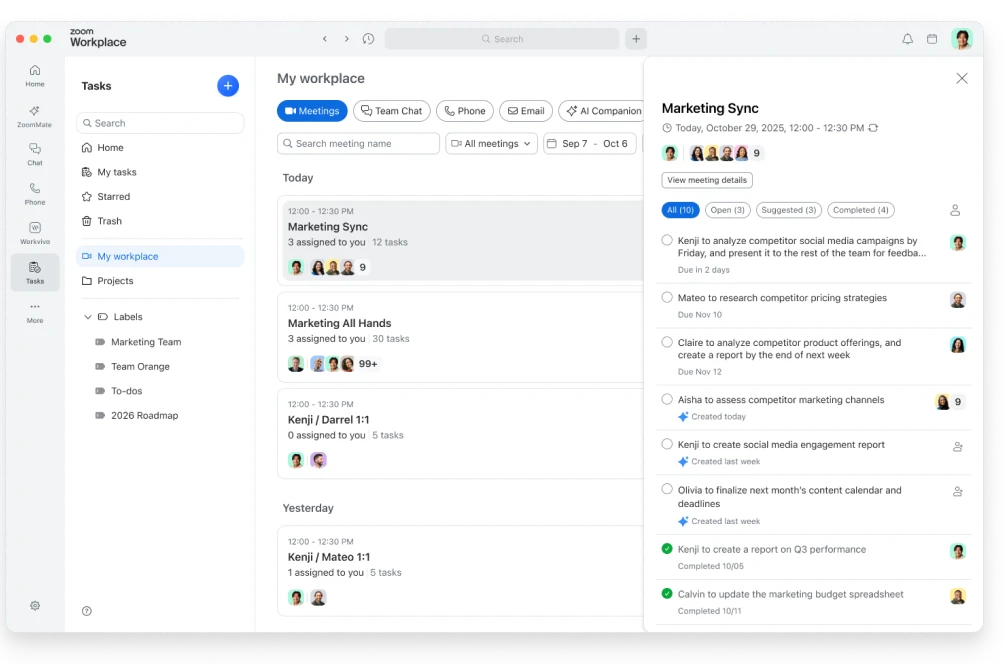Screen dimensions: 1004x664
Task: Open Workvivo in the left rail
Action: click(x=35, y=233)
